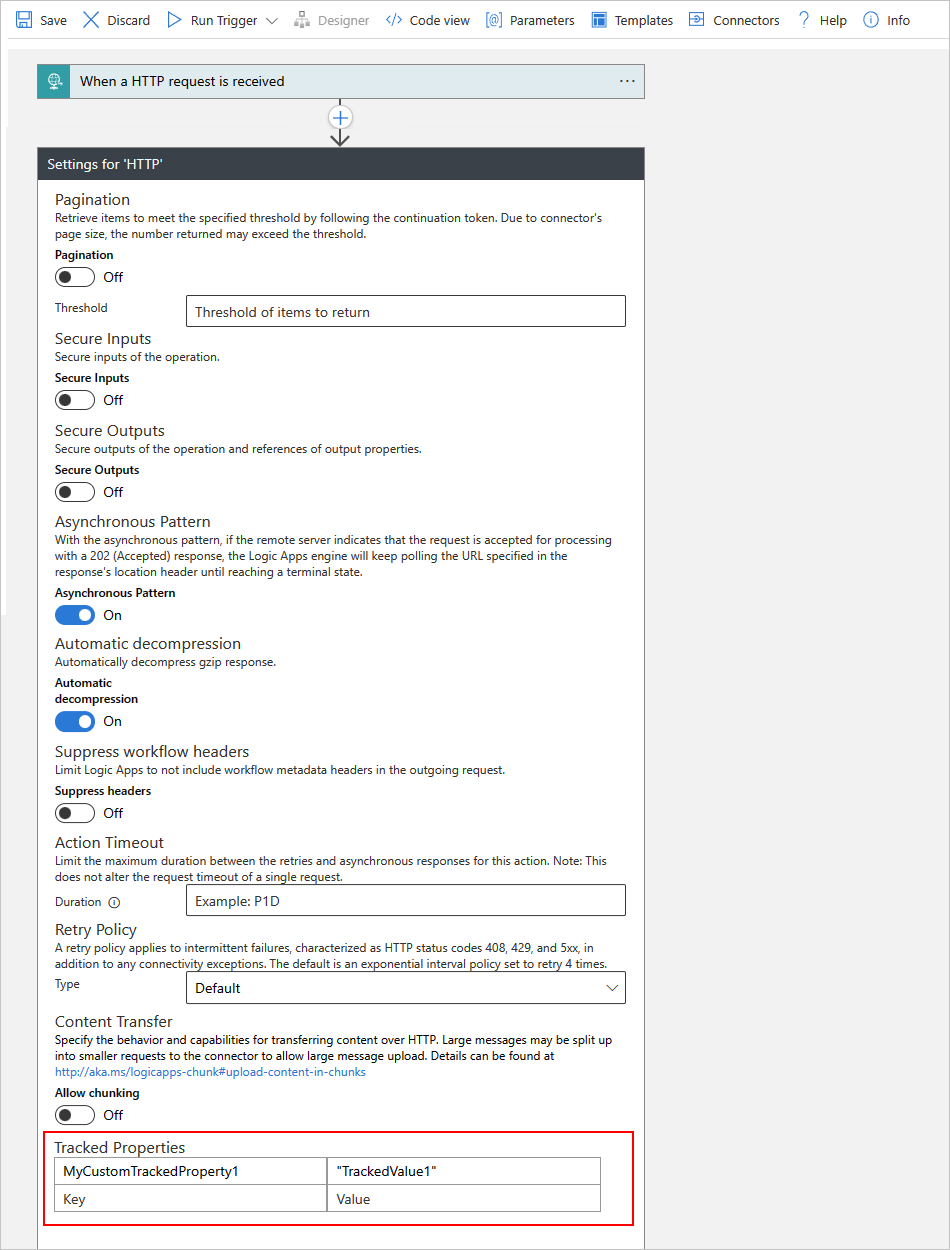Click the Save icon in the toolbar
The height and width of the screenshot is (1250, 950).
coord(23,19)
